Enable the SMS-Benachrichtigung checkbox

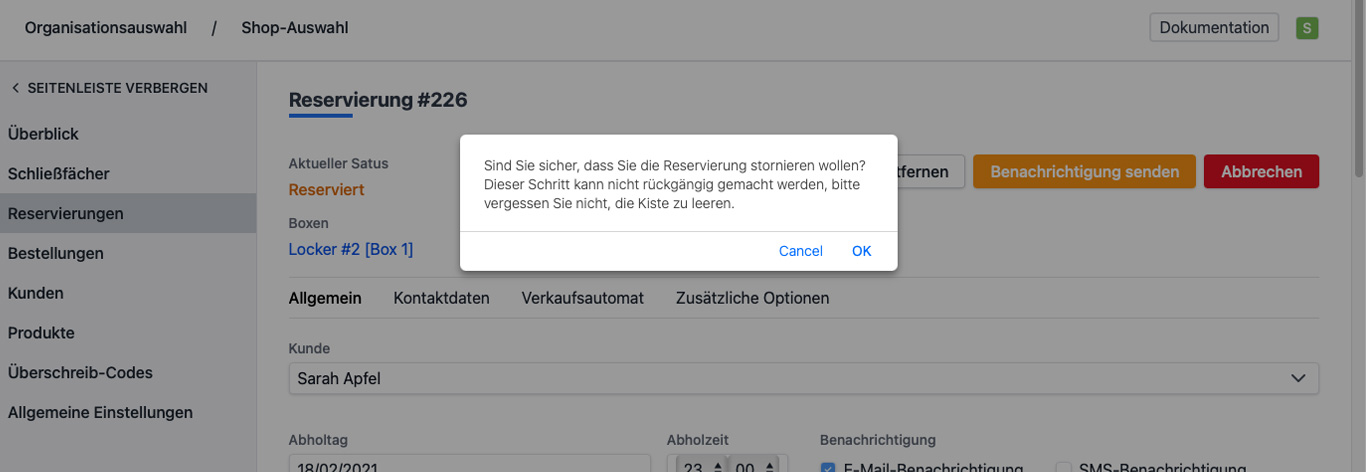[1063, 467]
